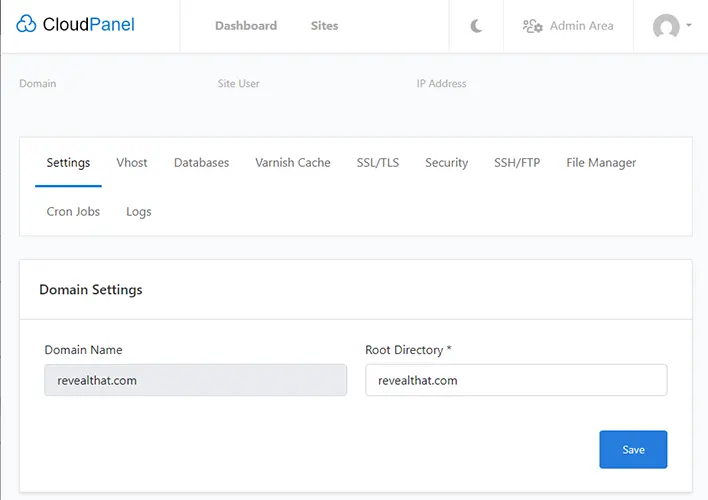The width and height of the screenshot is (708, 500).
Task: Toggle dark mode moon icon
Action: [476, 26]
